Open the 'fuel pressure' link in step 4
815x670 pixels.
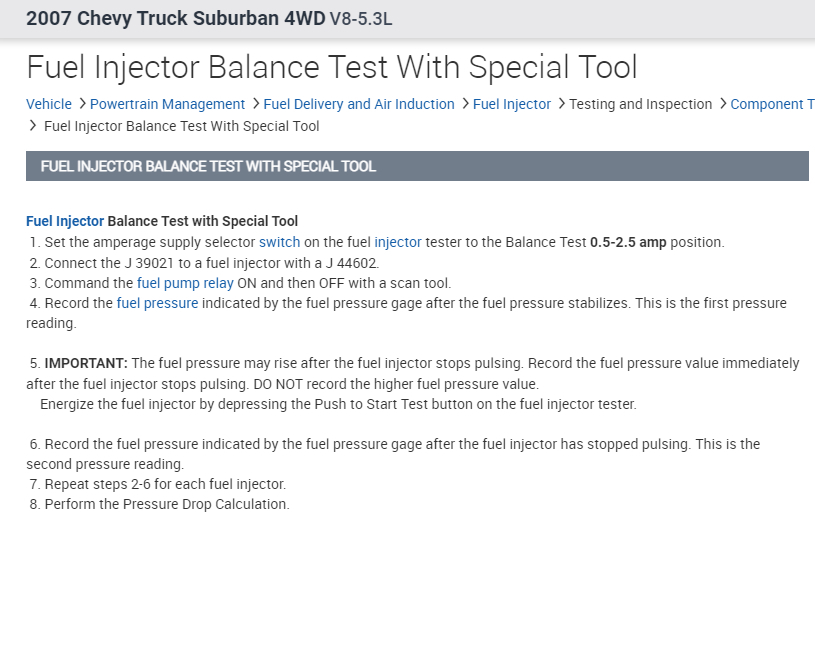click(x=157, y=303)
